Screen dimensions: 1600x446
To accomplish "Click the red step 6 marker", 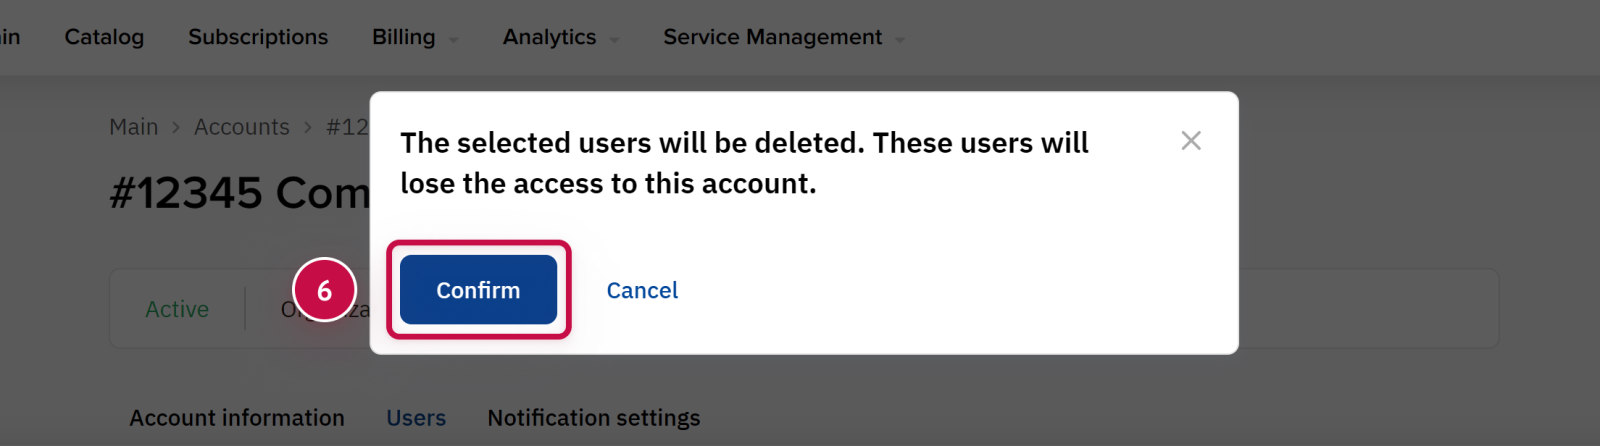I will coord(324,290).
